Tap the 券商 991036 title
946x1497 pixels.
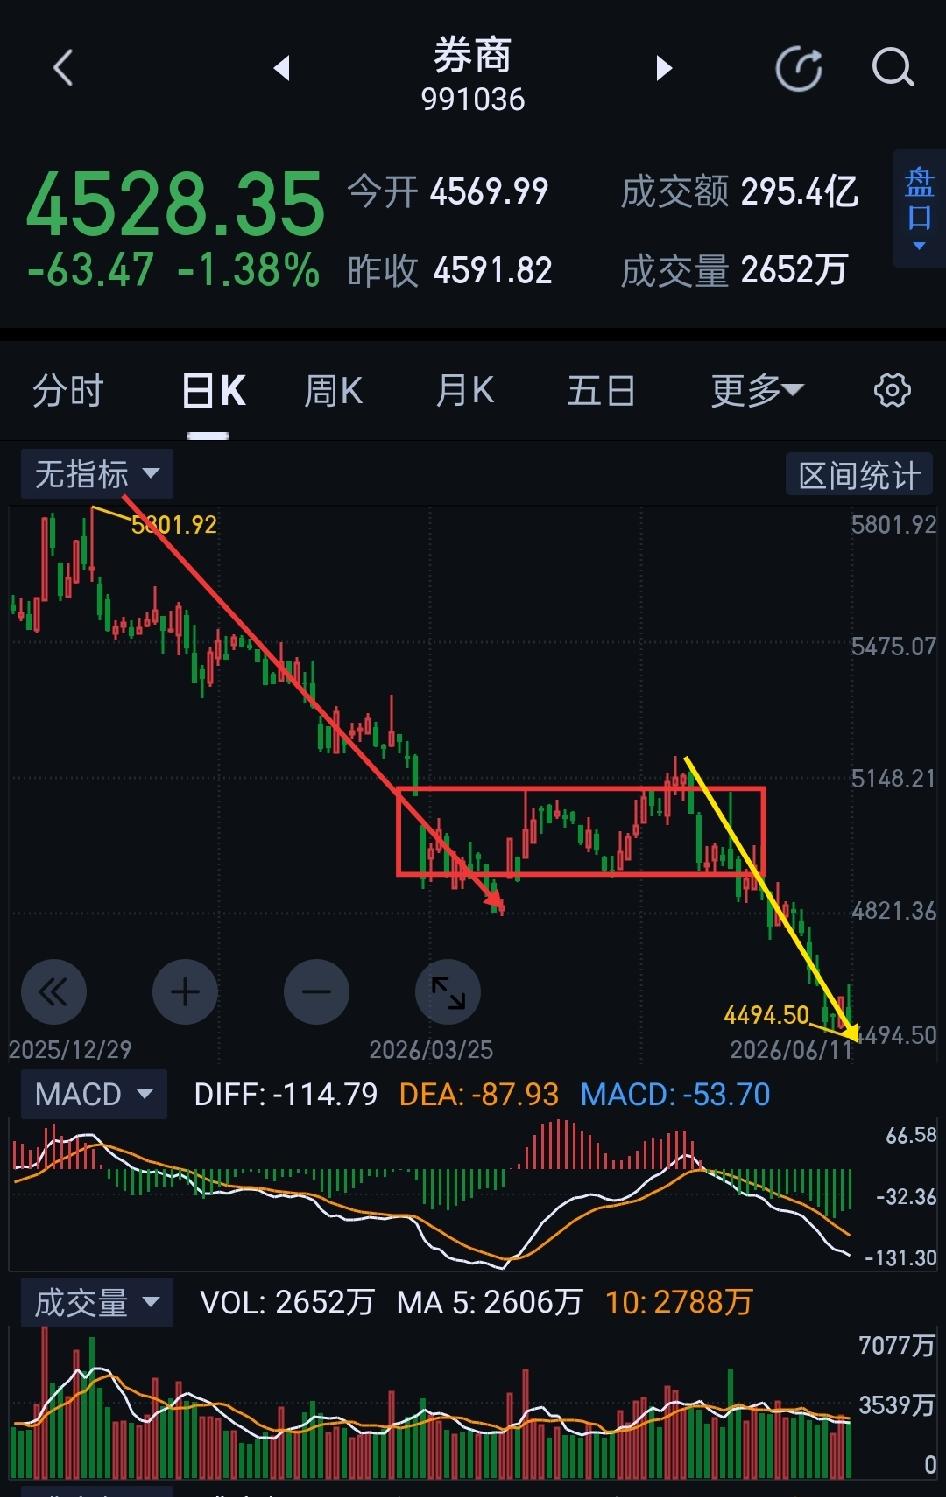[473, 75]
